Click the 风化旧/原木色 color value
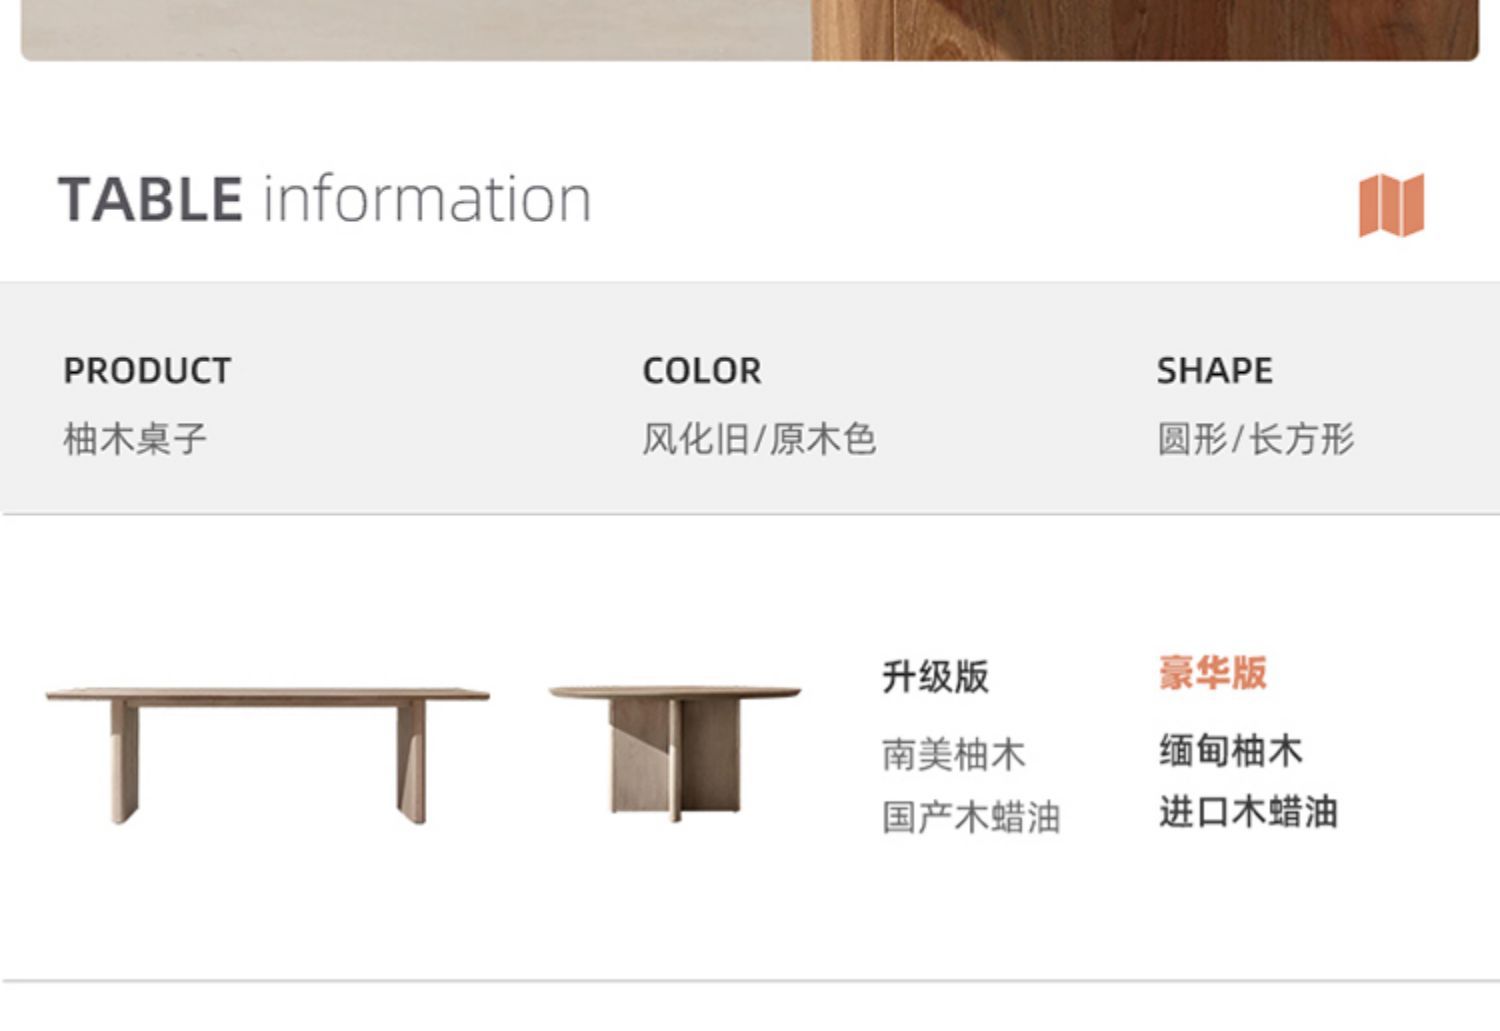 [759, 439]
